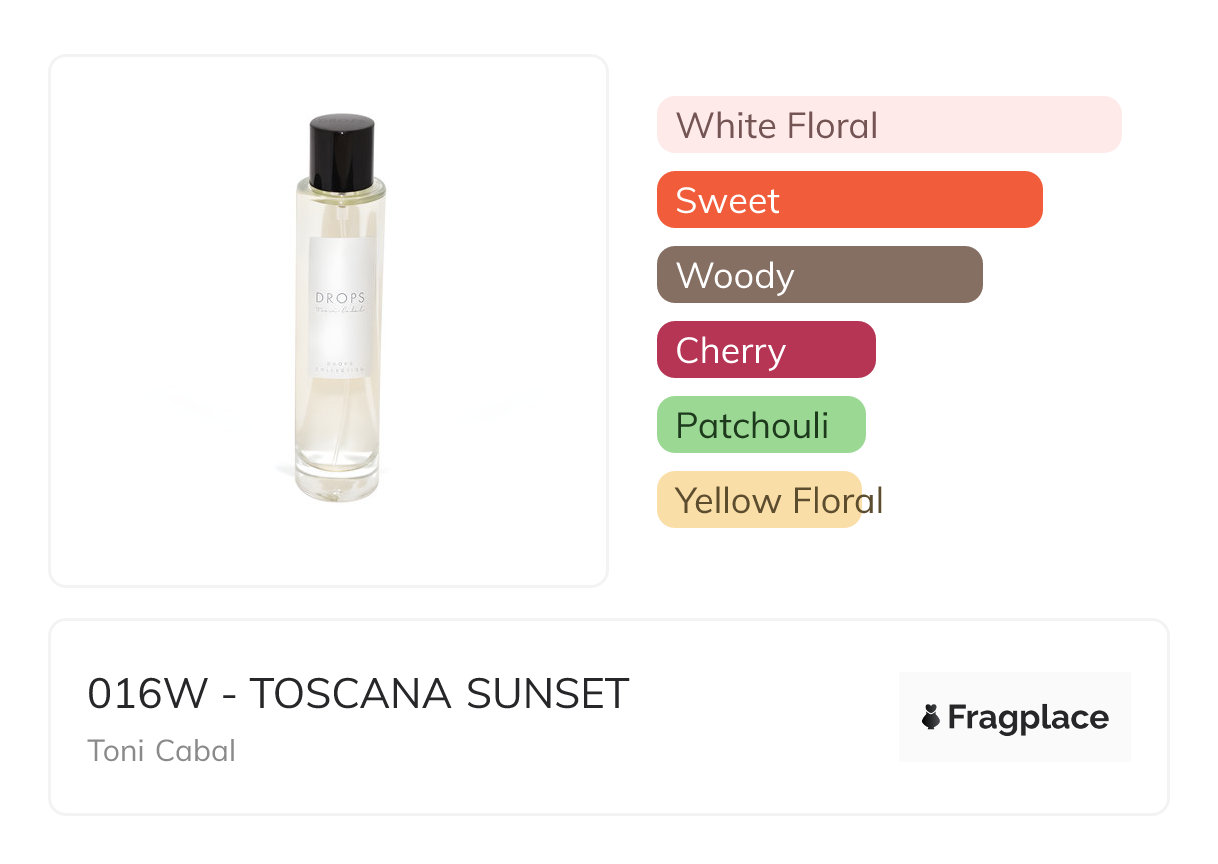Choose the Cherry accord bar

pos(766,350)
